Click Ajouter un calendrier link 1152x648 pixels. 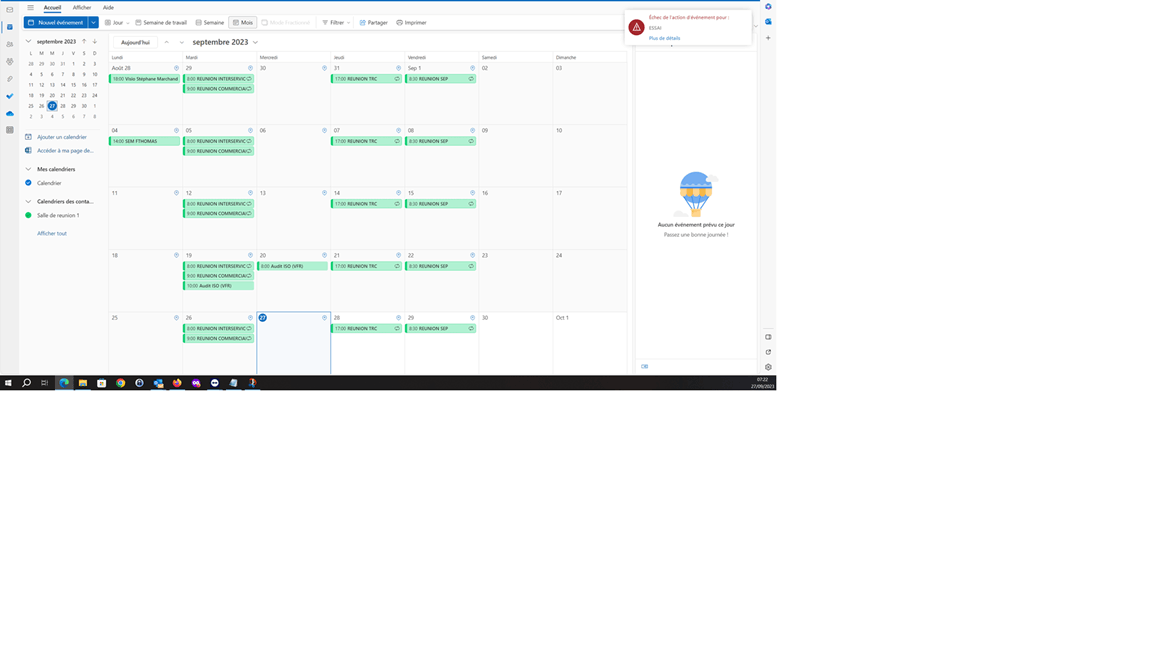[x=62, y=137]
